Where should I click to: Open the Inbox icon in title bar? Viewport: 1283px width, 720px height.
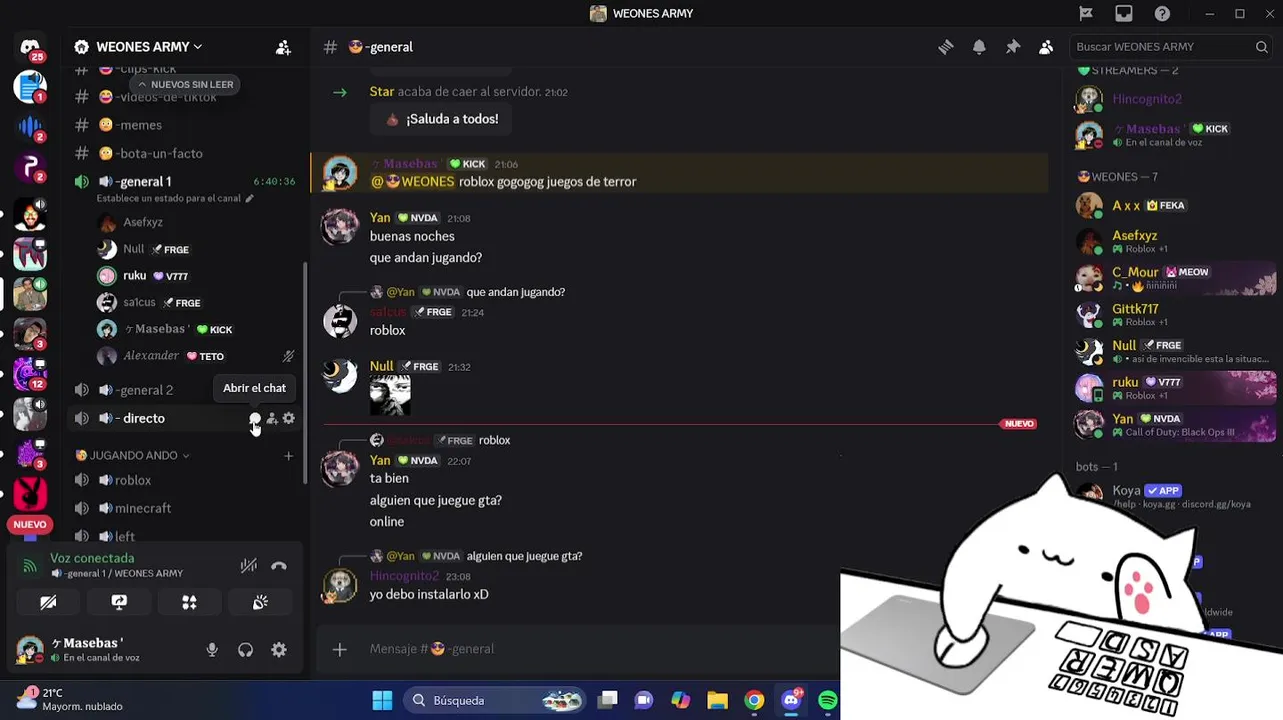pos(1124,14)
